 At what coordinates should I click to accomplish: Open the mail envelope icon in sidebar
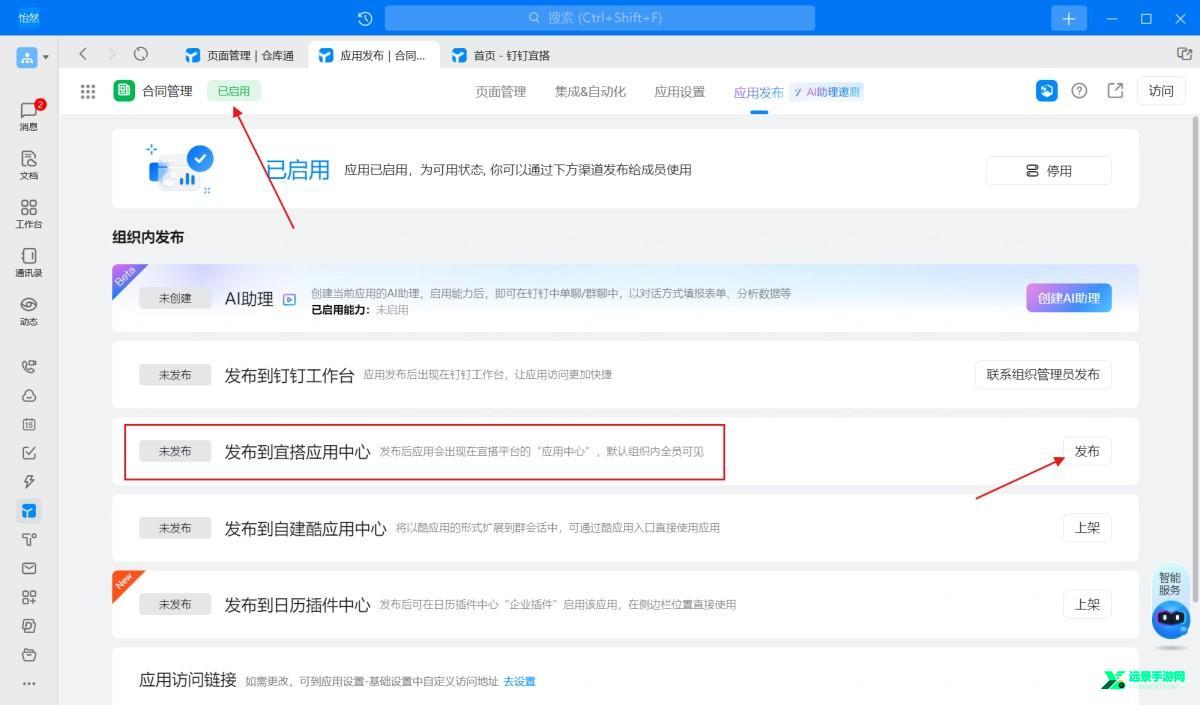tap(29, 569)
